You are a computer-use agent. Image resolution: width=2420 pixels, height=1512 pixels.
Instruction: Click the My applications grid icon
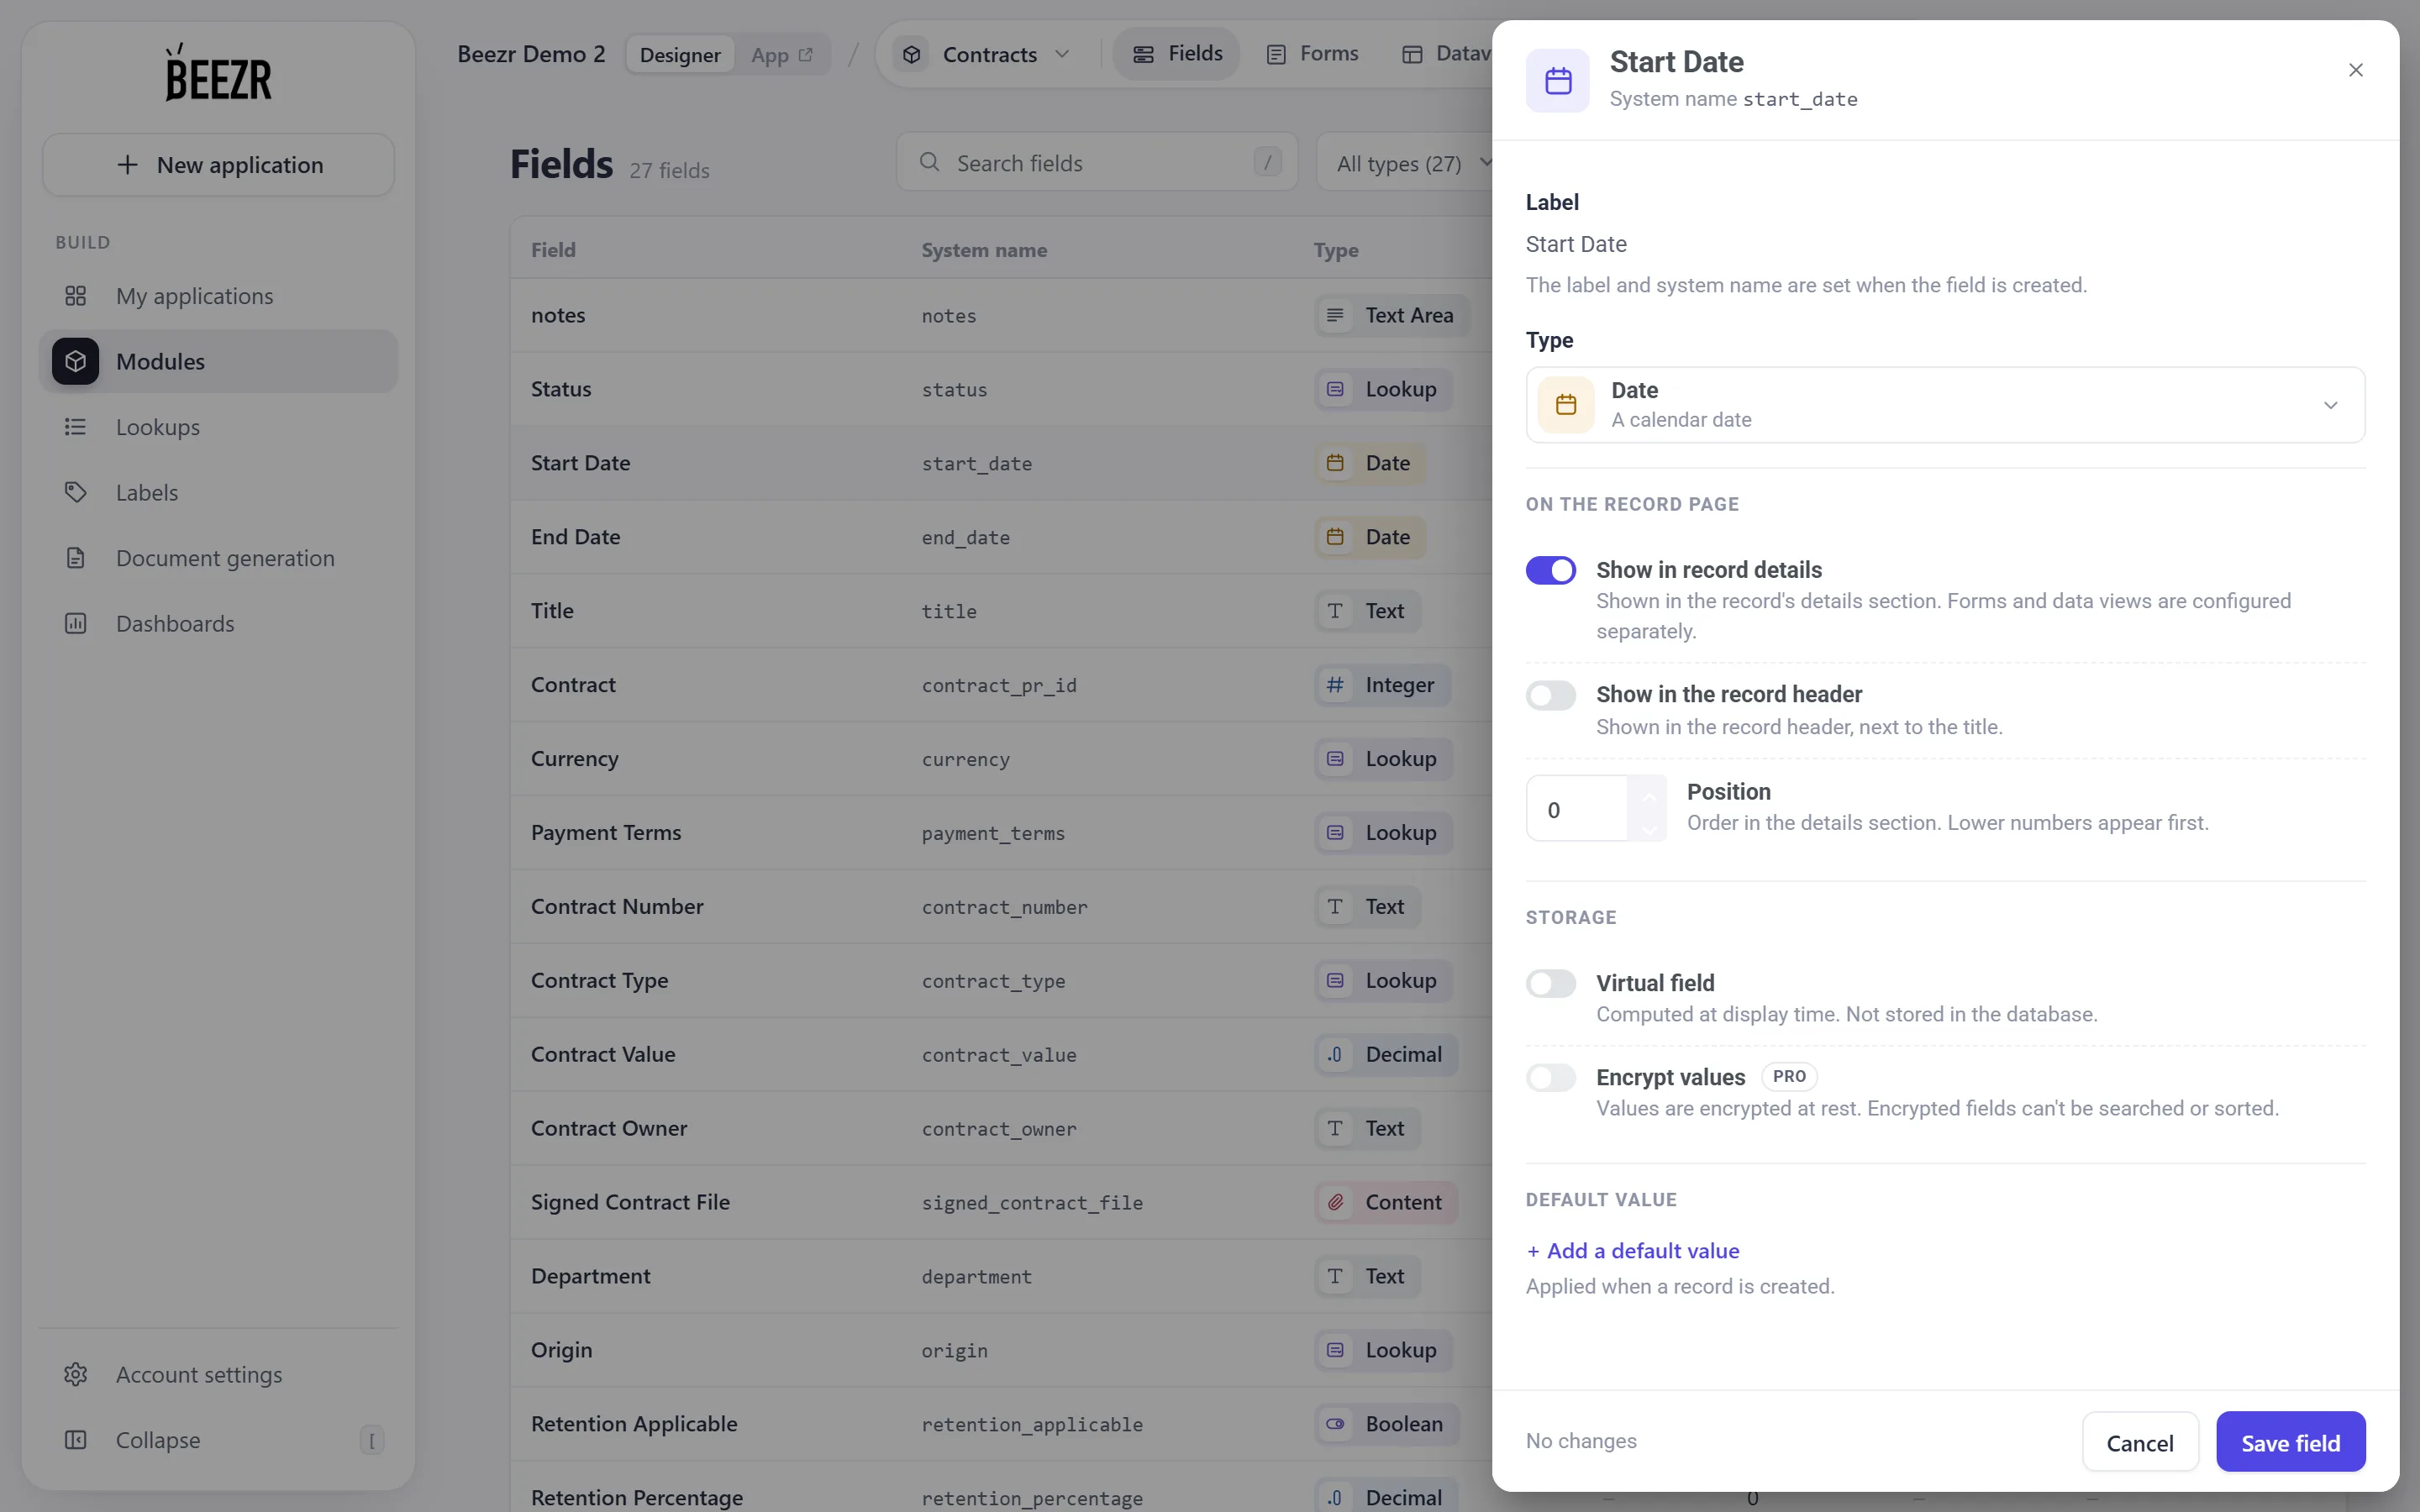(75, 296)
